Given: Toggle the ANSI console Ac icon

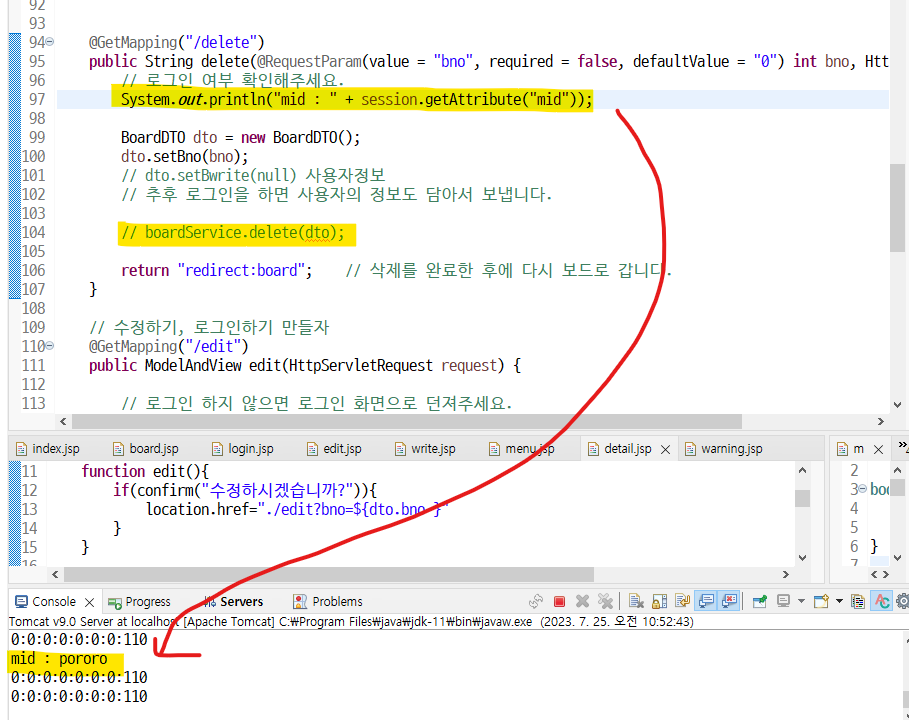Looking at the screenshot, I should coord(882,601).
